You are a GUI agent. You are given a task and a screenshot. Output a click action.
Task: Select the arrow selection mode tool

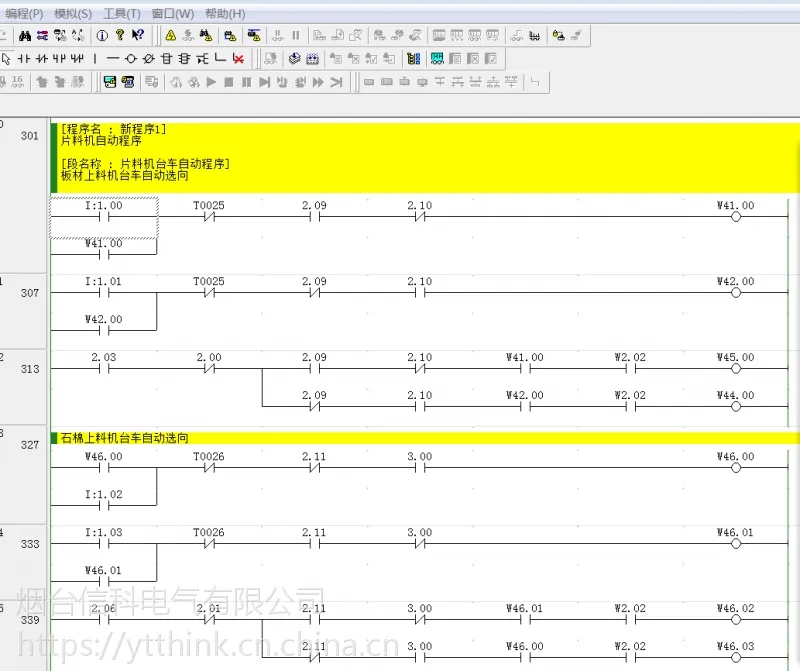point(6,59)
